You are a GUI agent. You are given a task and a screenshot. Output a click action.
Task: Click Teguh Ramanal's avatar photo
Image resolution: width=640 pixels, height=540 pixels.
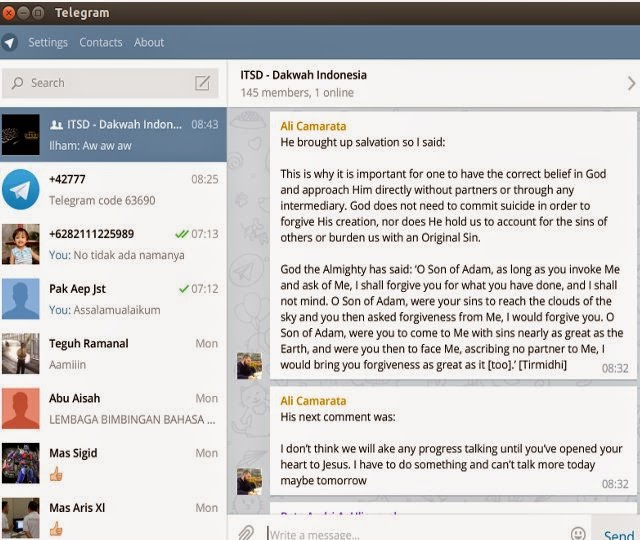coord(21,353)
